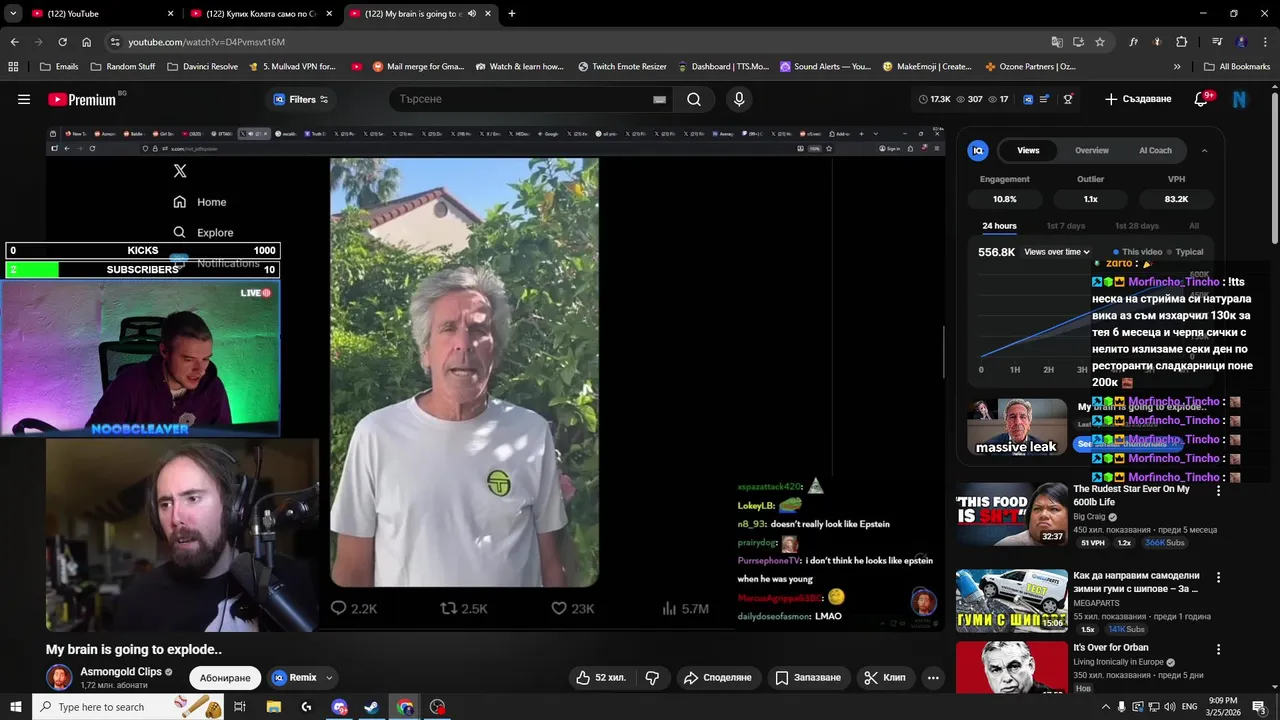Toggle This video series in chart
The height and width of the screenshot is (720, 1280).
coord(1138,252)
